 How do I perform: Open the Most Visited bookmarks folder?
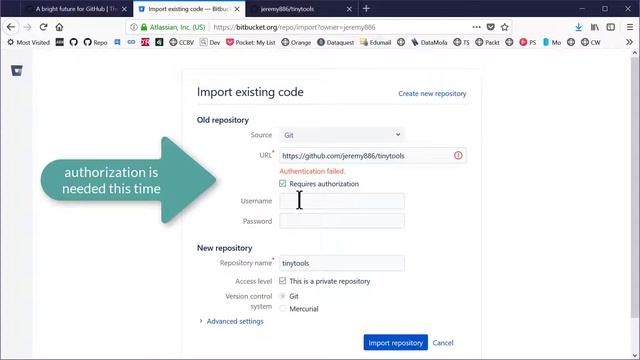coord(28,42)
